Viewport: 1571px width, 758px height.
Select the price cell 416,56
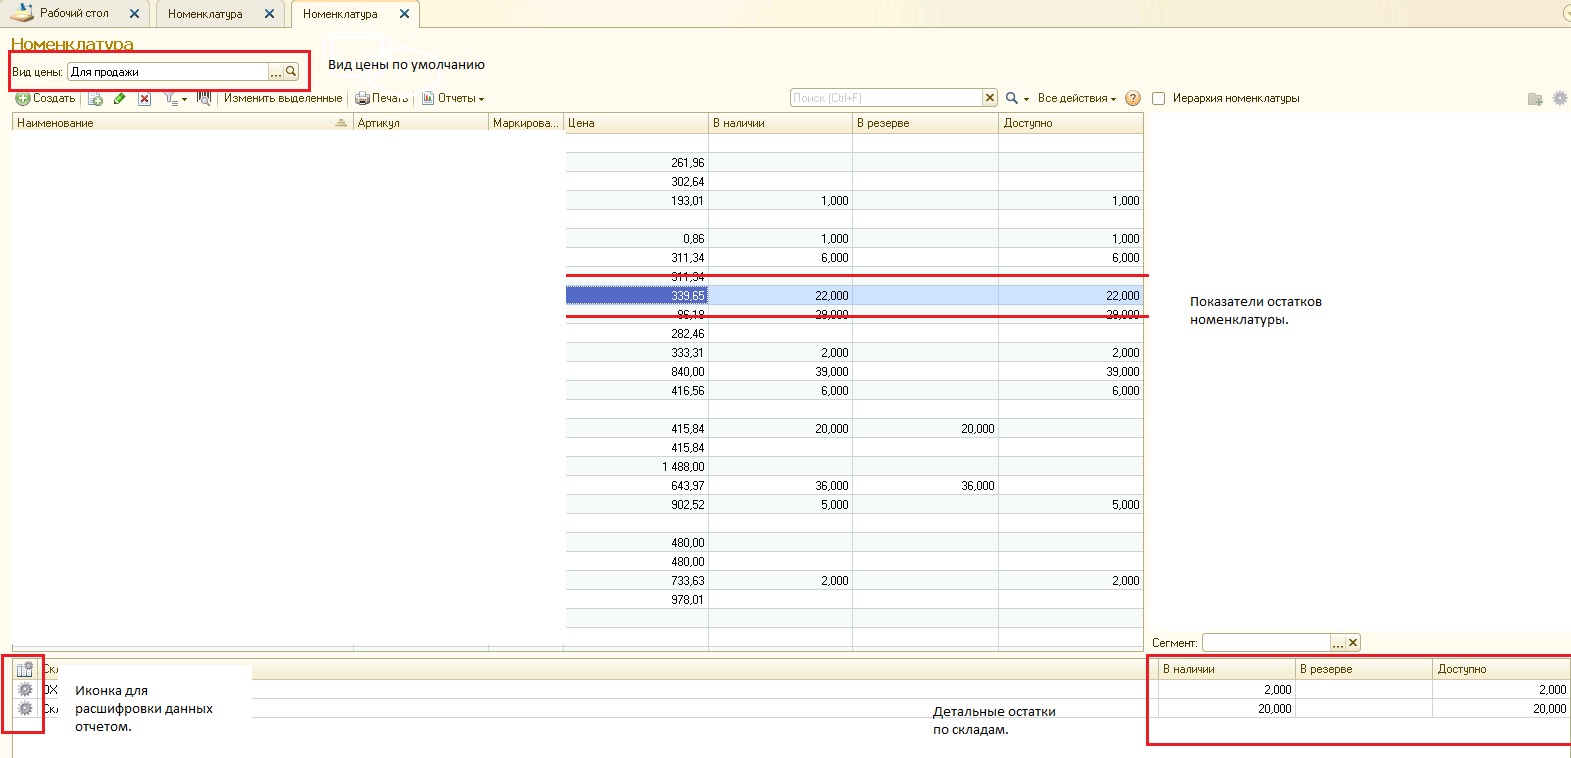point(637,390)
